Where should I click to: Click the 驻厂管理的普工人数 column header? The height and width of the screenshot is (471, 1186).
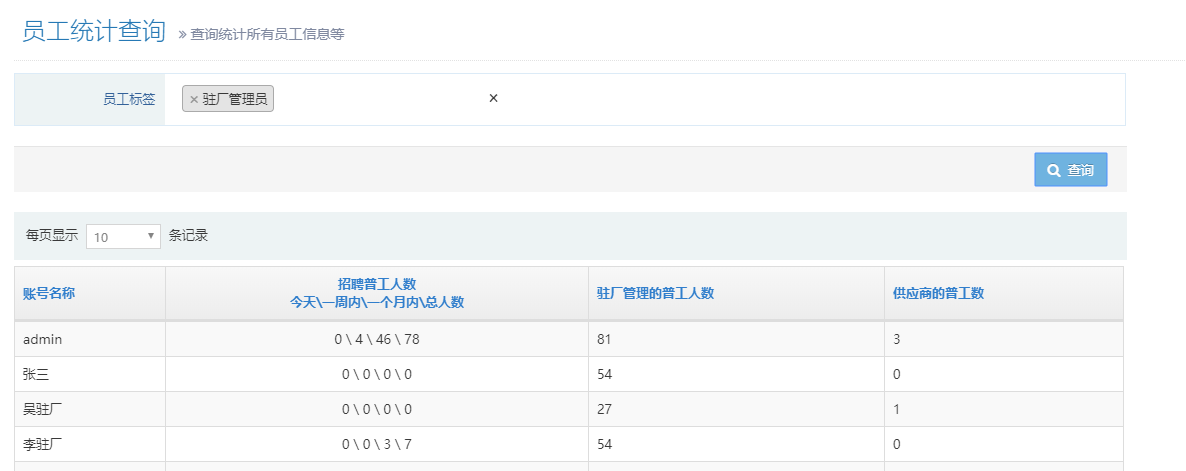[x=655, y=293]
